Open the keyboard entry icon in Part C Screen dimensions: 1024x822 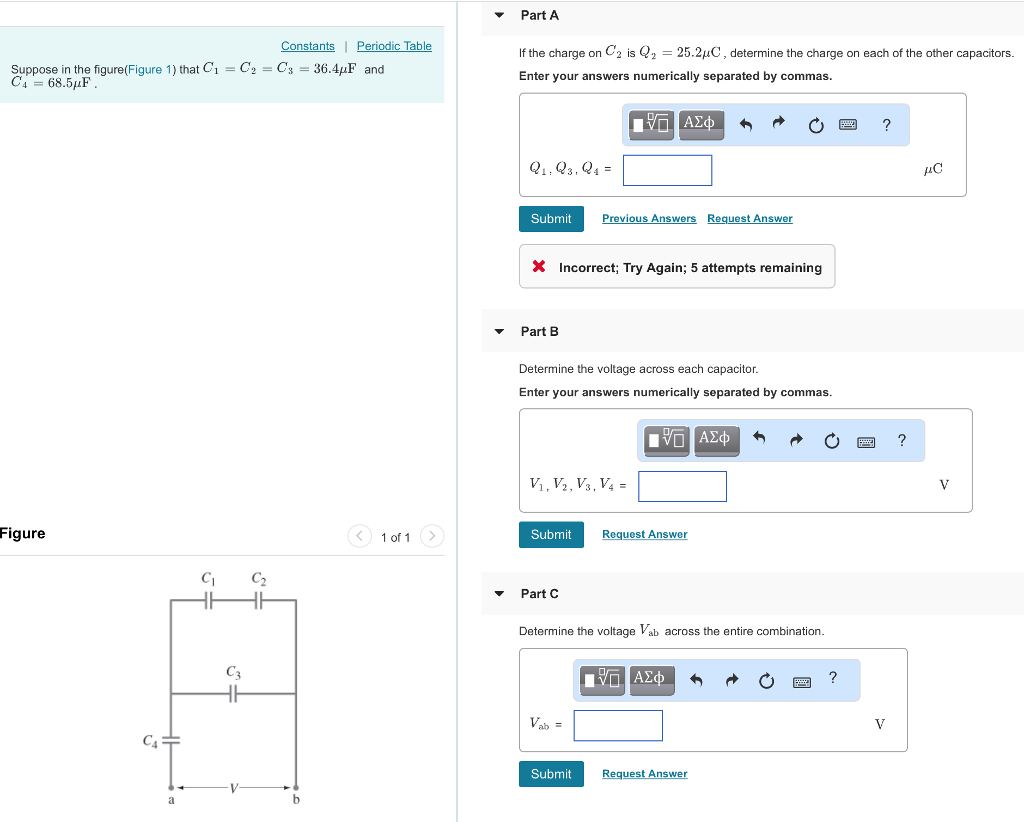pyautogui.click(x=801, y=679)
